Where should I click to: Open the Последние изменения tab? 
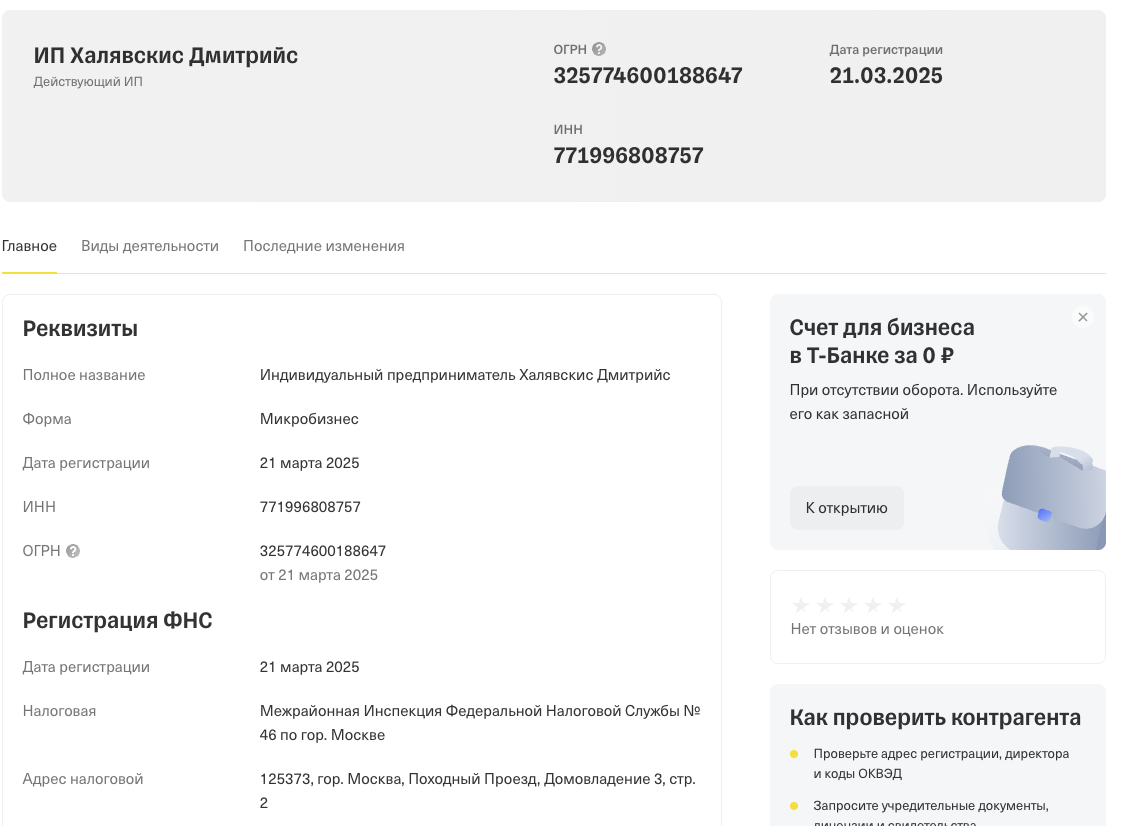pos(323,246)
